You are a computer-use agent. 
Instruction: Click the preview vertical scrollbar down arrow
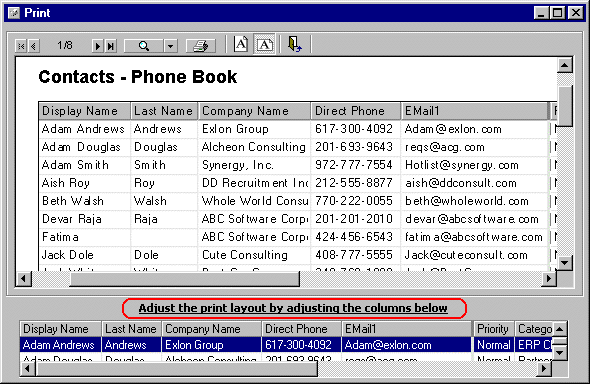564,263
